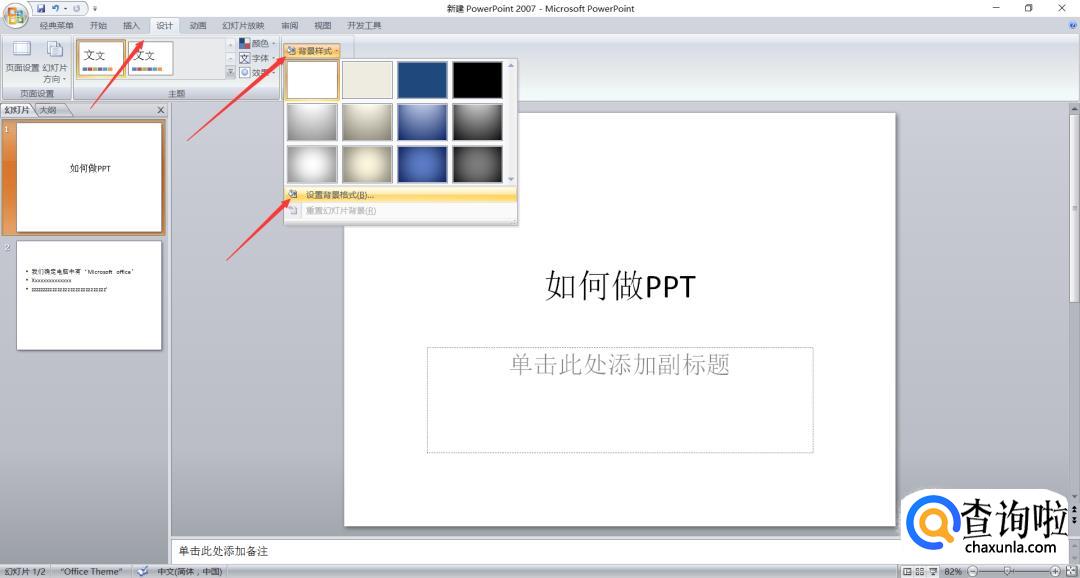The height and width of the screenshot is (578, 1080).
Task: Choose the blue gradient style in second row
Action: (x=422, y=122)
